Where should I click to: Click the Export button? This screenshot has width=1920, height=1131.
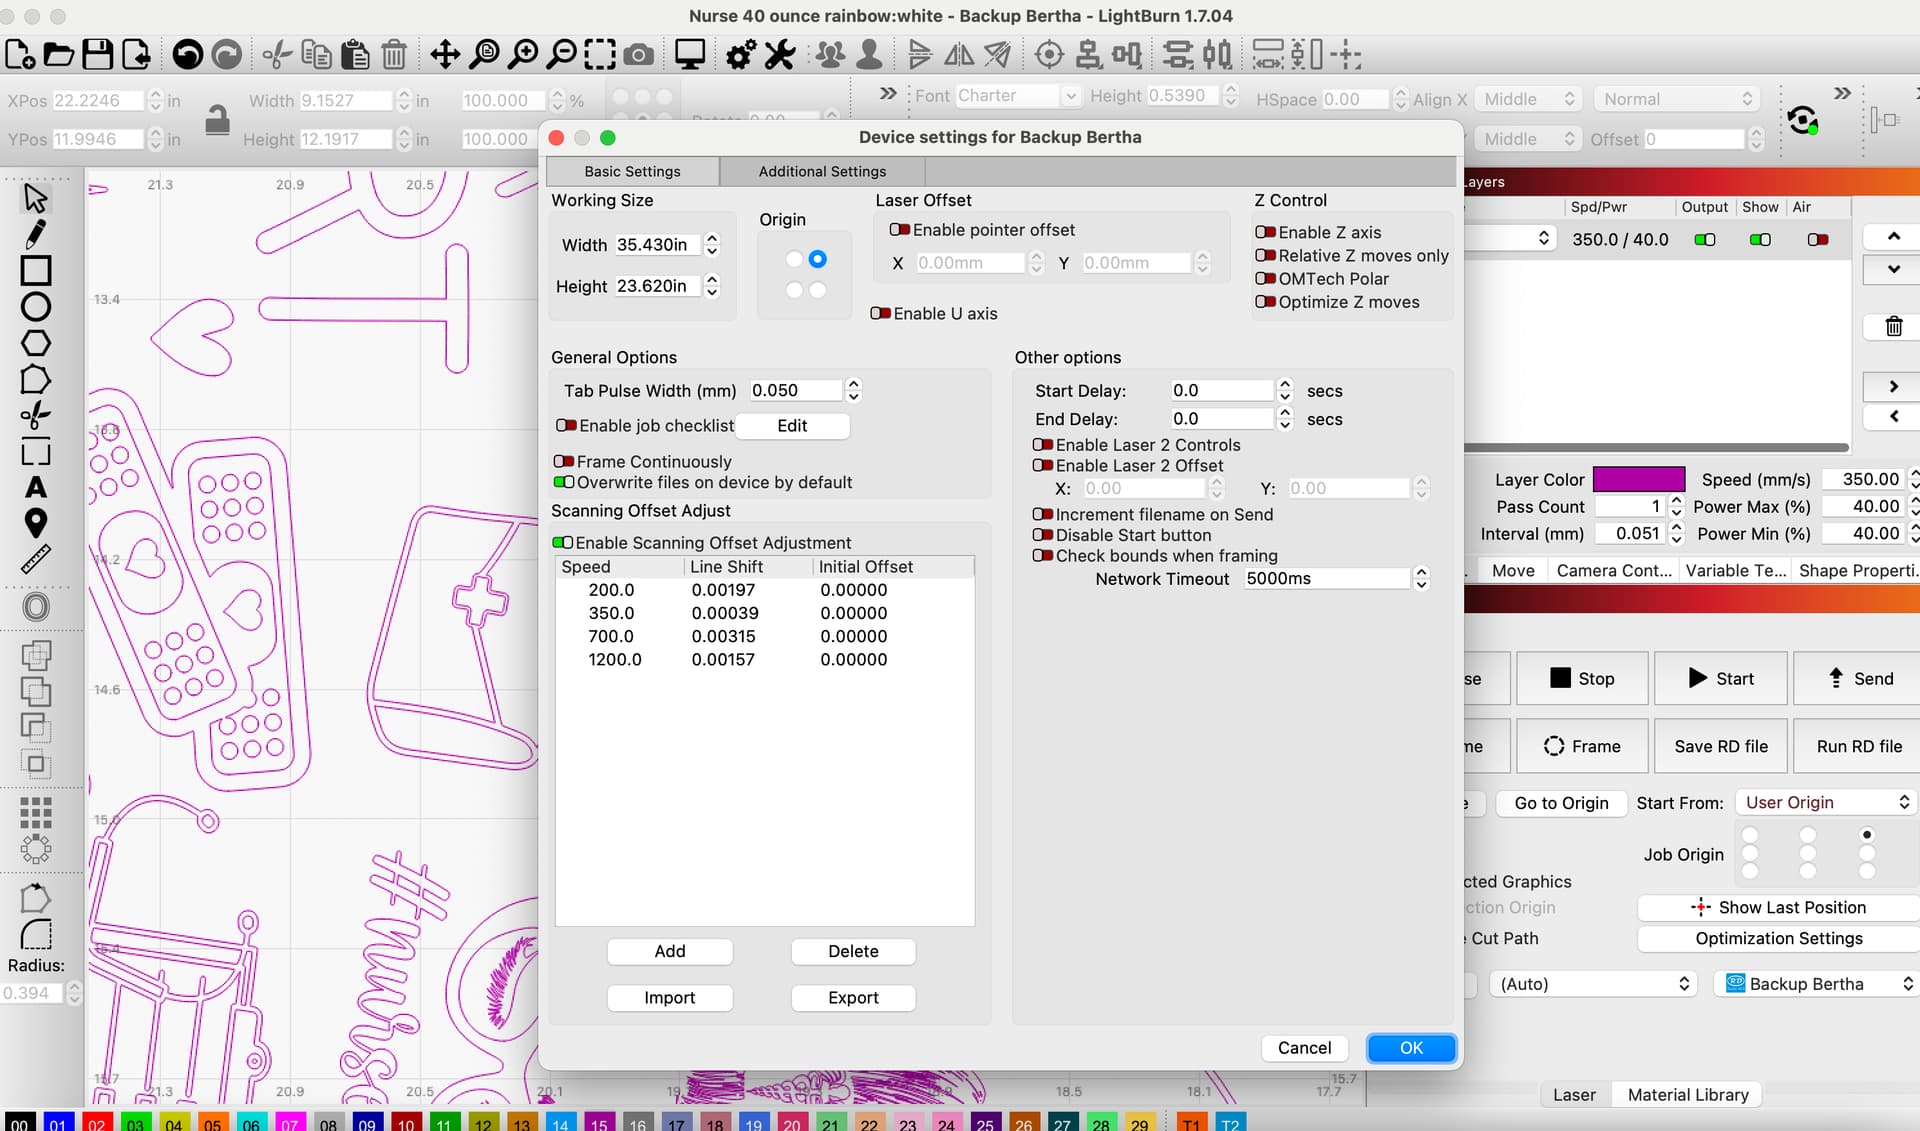tap(853, 997)
